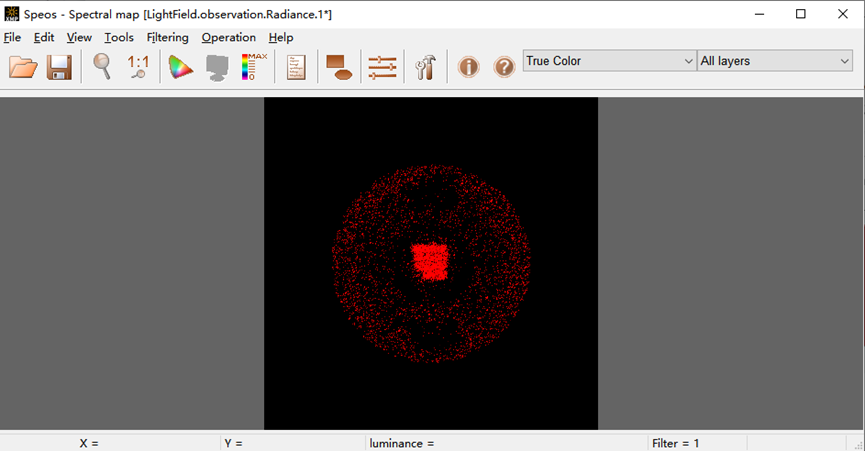Click the grayed-out monitor display icon
The height and width of the screenshot is (451, 865).
(x=217, y=68)
